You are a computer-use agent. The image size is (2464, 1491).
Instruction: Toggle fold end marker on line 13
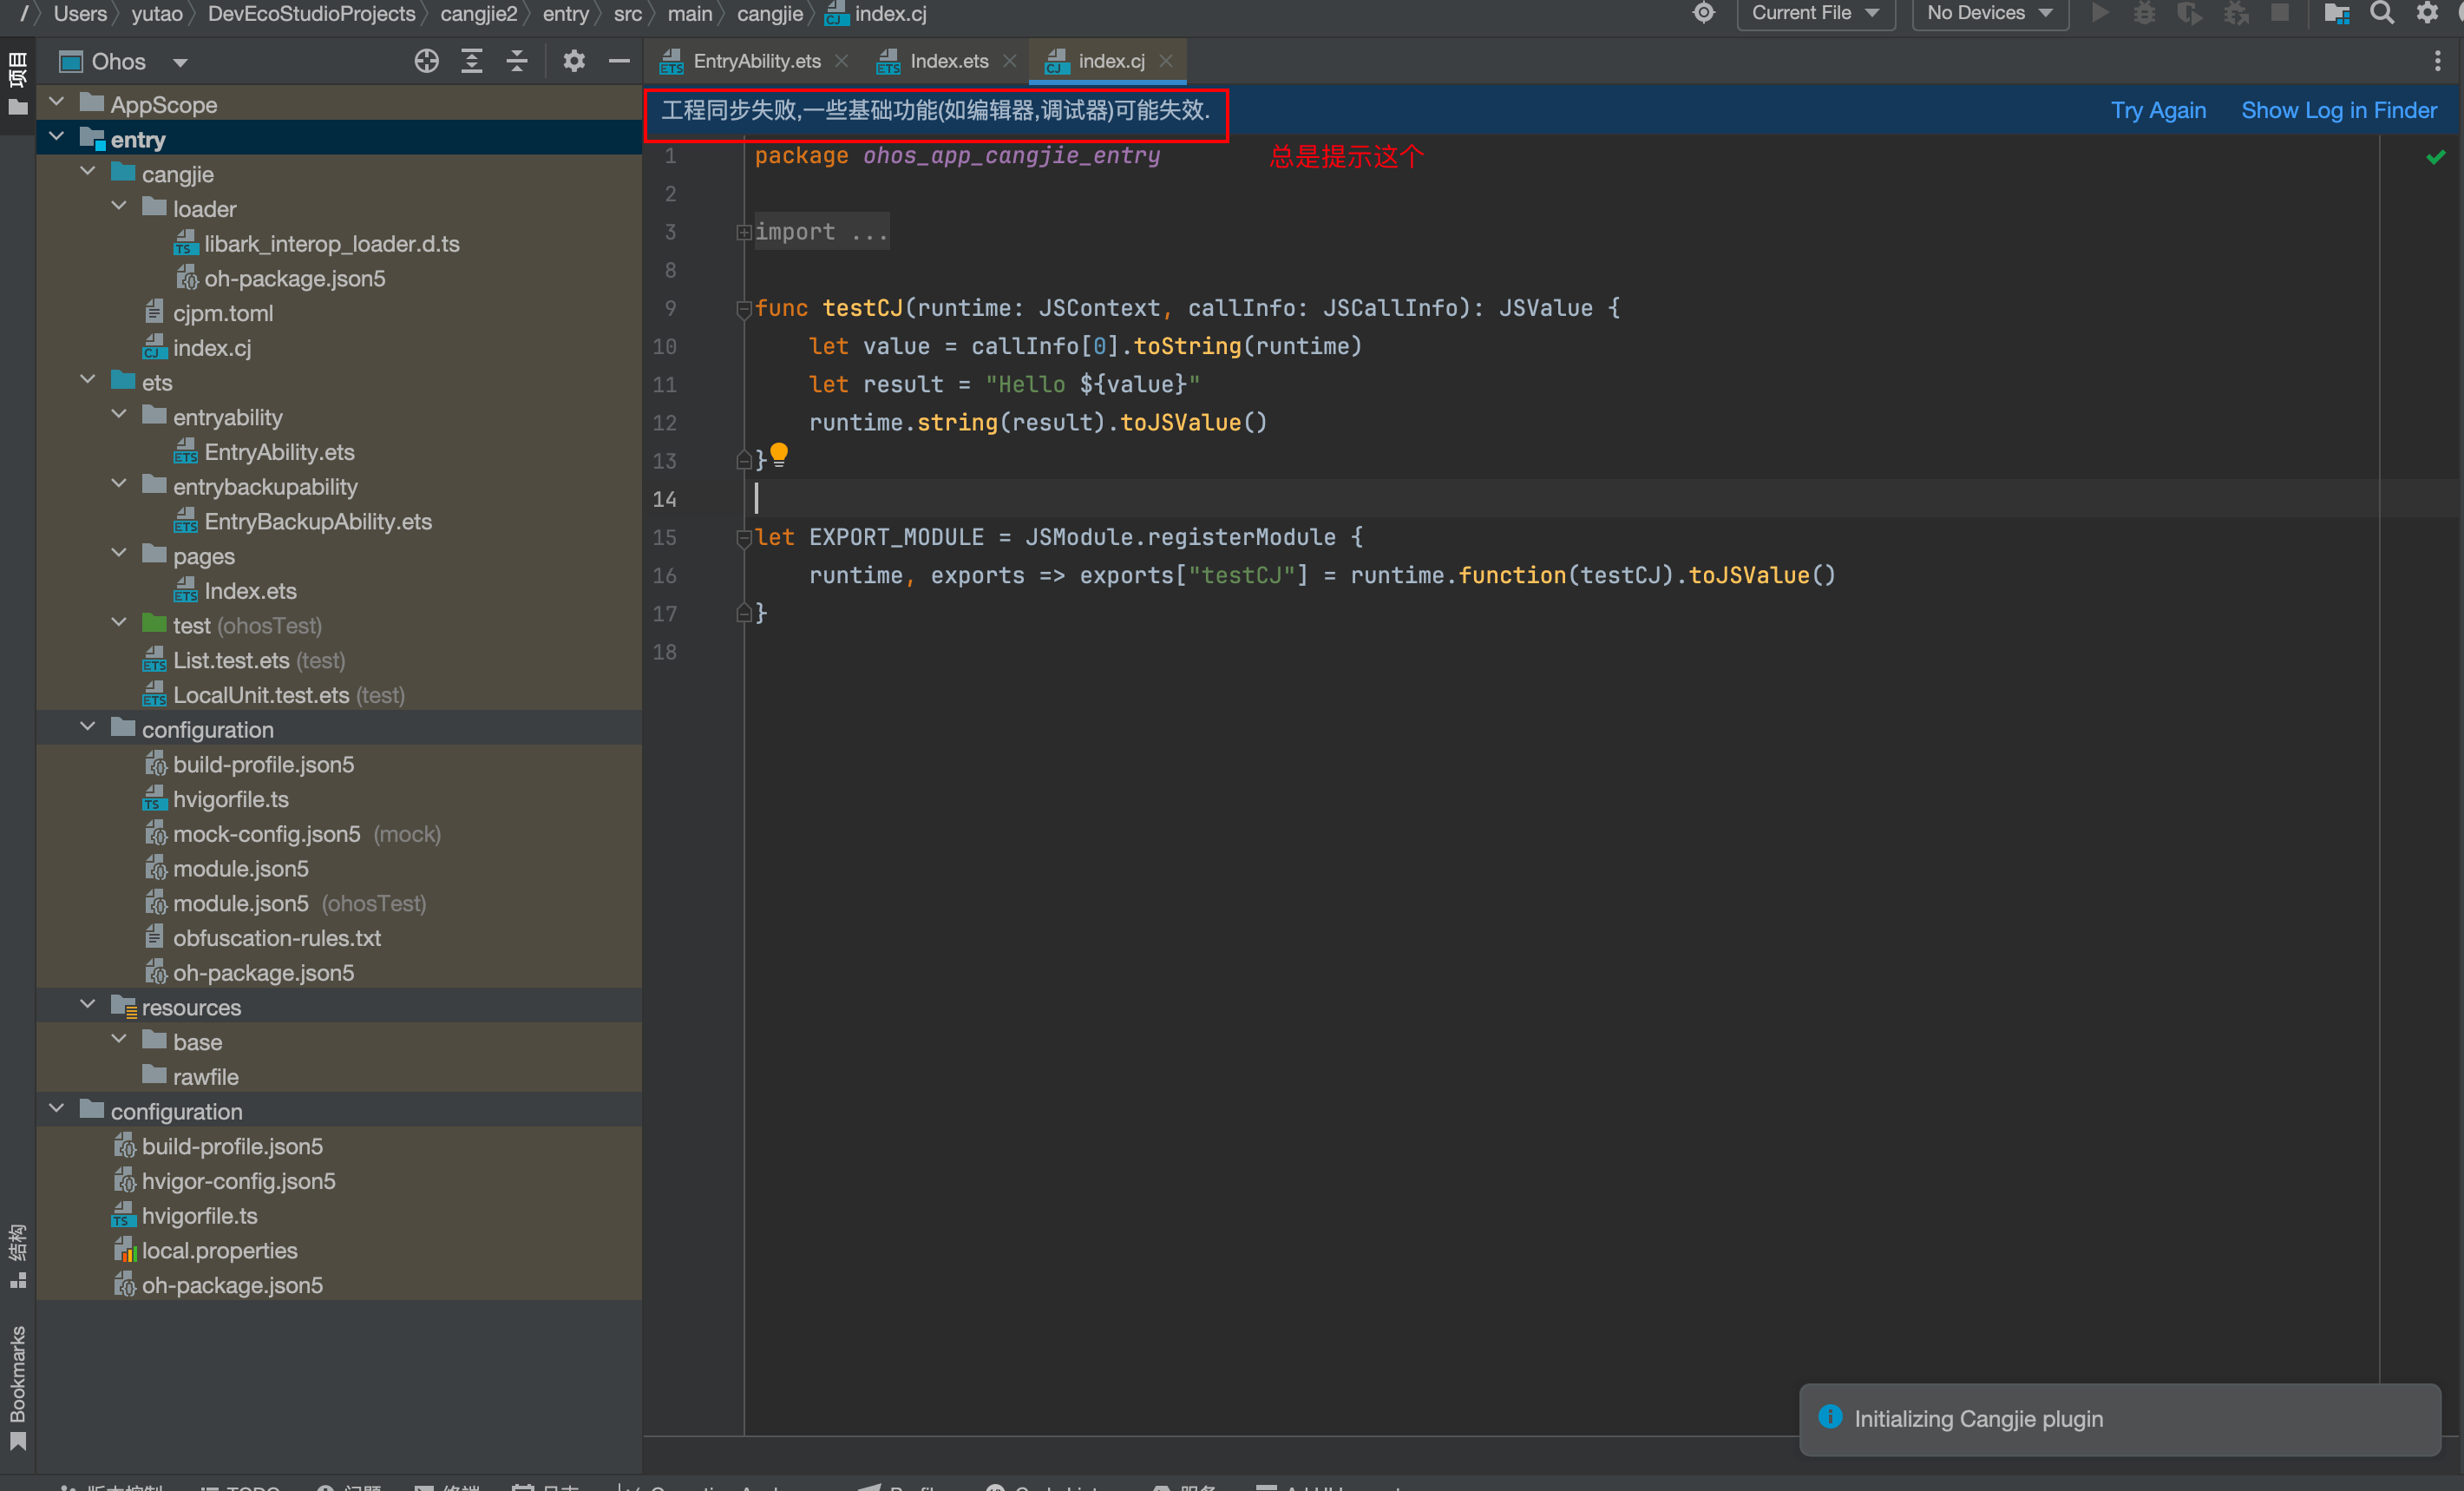(744, 461)
